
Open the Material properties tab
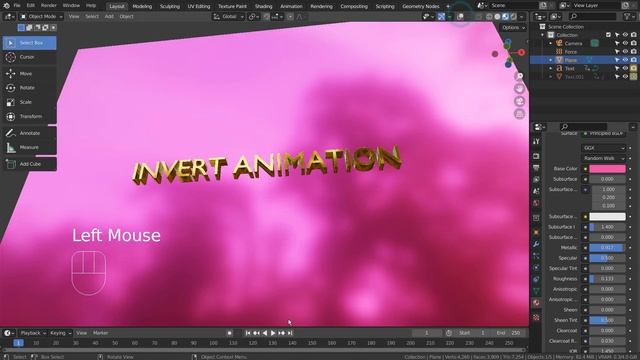[536, 303]
